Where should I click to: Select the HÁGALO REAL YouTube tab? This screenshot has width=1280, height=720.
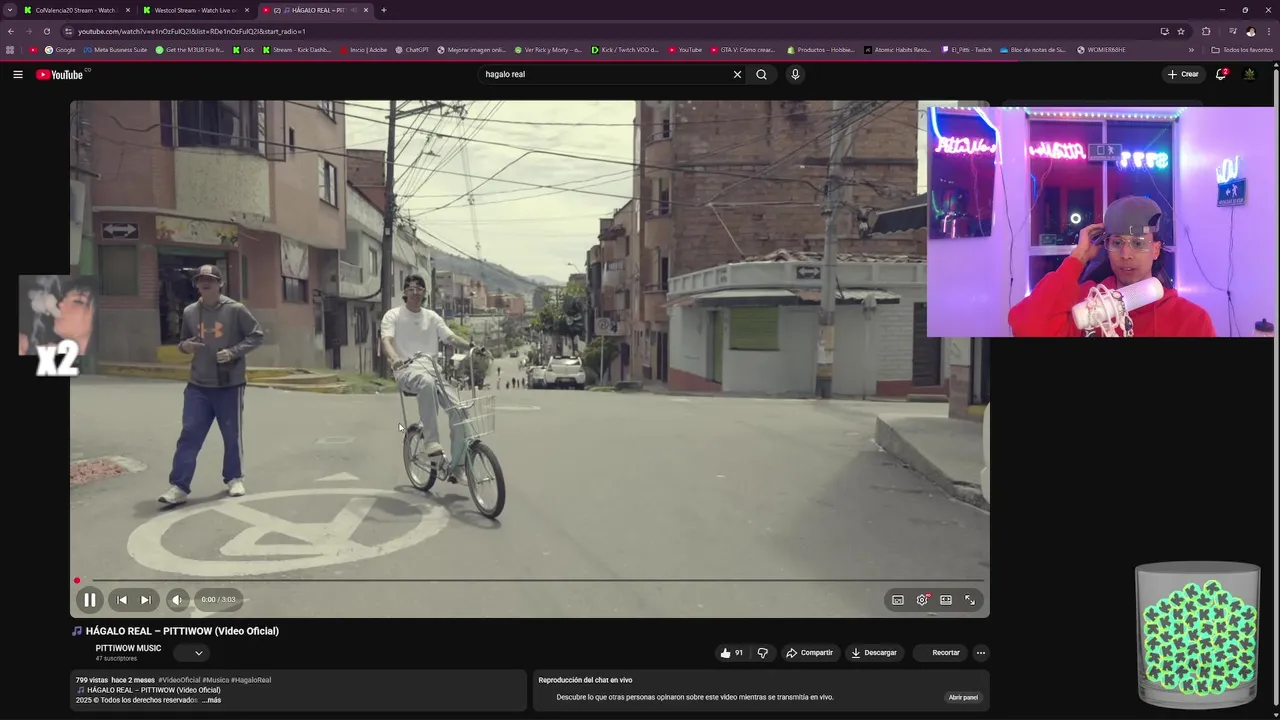315,10
